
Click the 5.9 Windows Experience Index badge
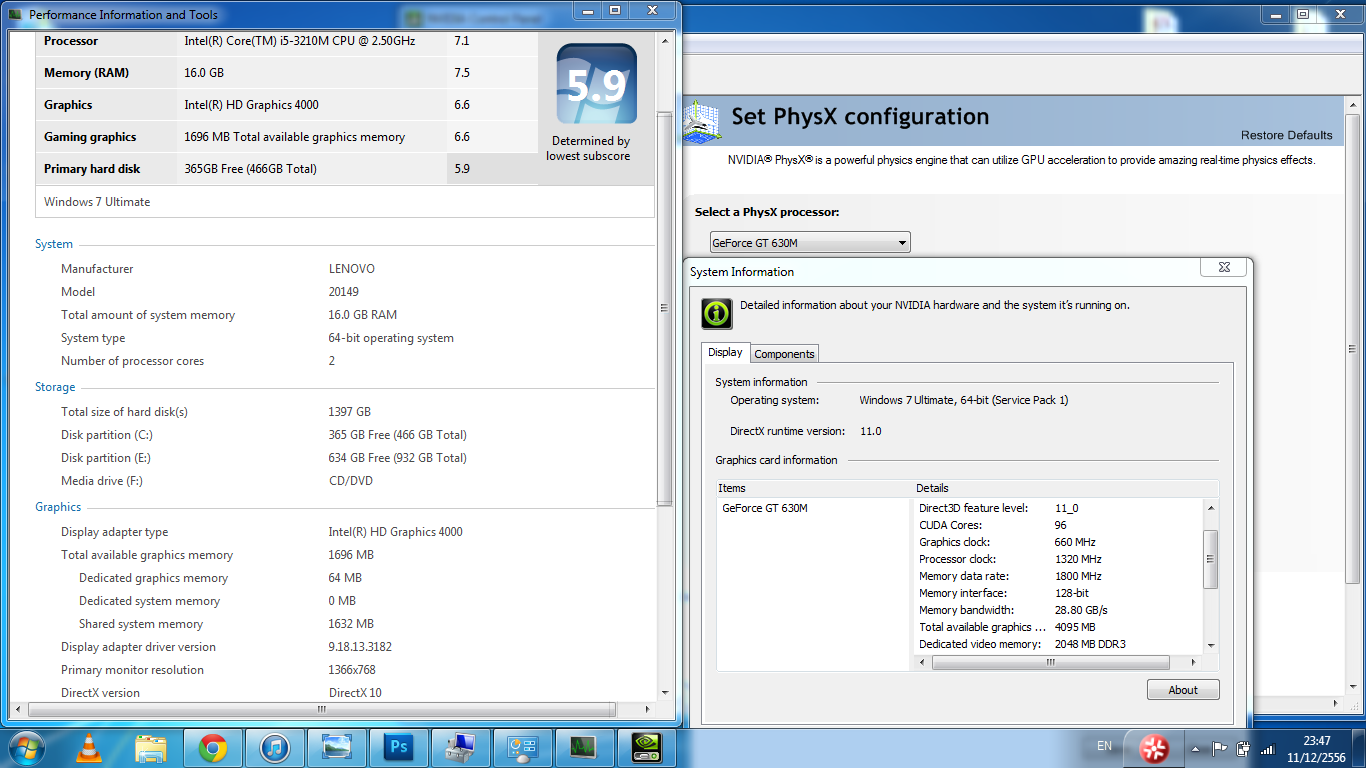tap(596, 83)
